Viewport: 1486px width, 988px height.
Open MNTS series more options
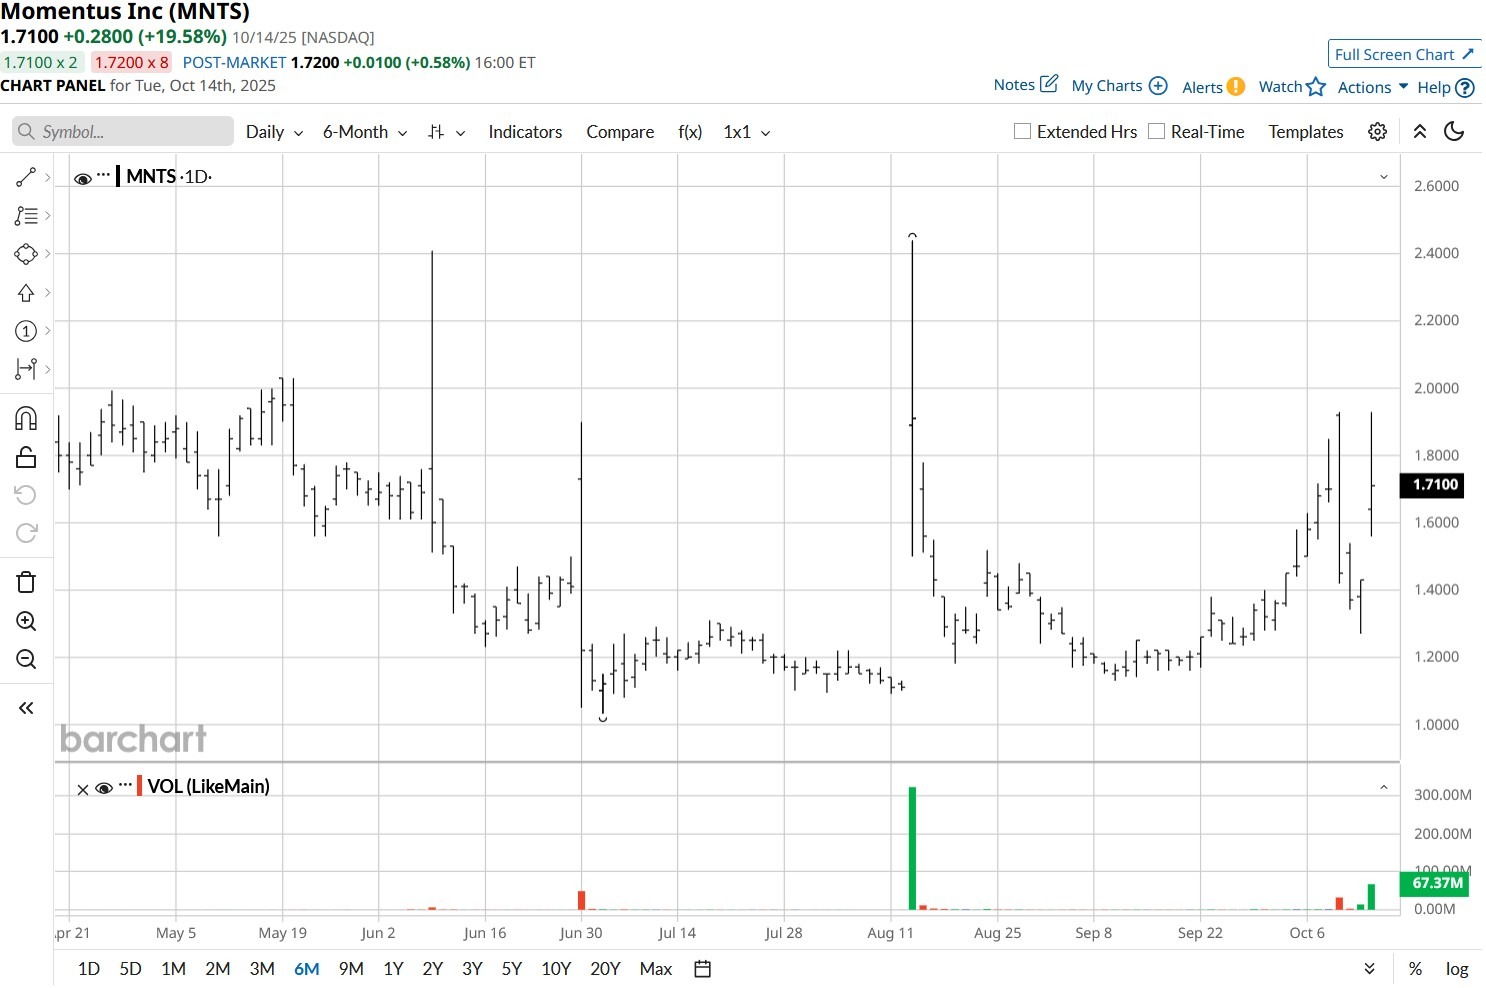pyautogui.click(x=104, y=175)
